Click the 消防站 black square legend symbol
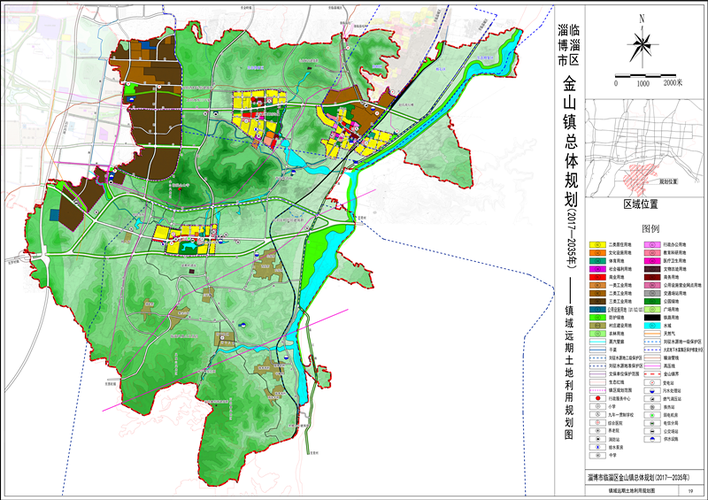The height and width of the screenshot is (500, 708). (x=597, y=439)
